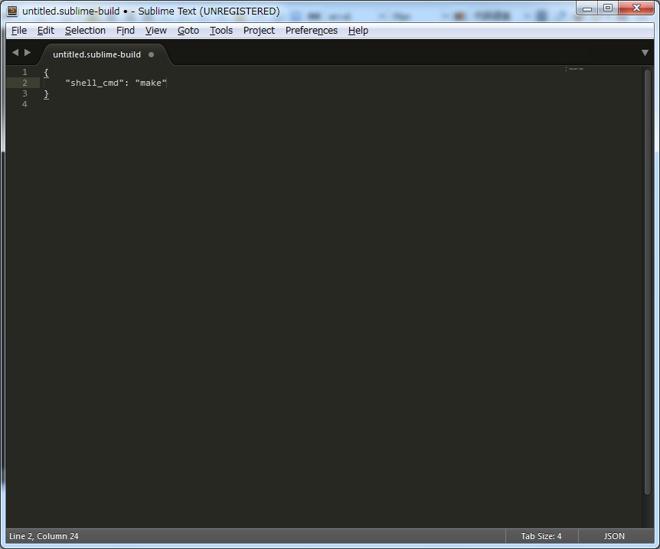Click the opening brace on line 1
The image size is (660, 549).
(46, 72)
